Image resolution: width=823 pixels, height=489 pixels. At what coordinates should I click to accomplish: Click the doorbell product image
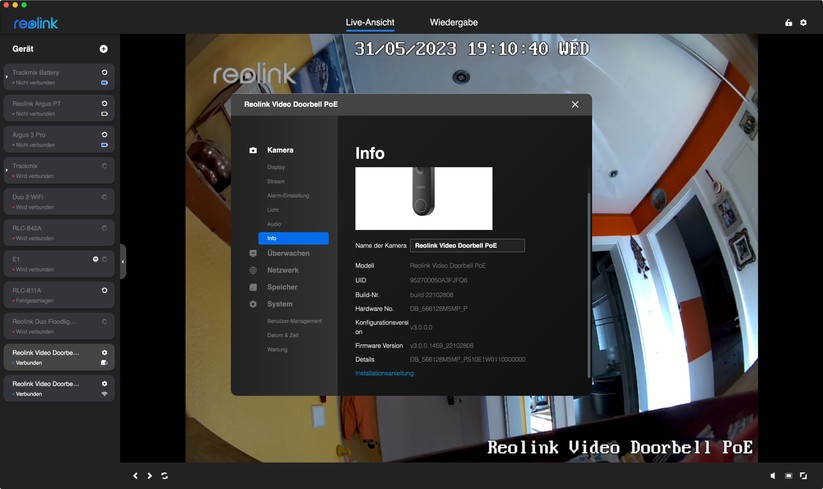pos(424,198)
